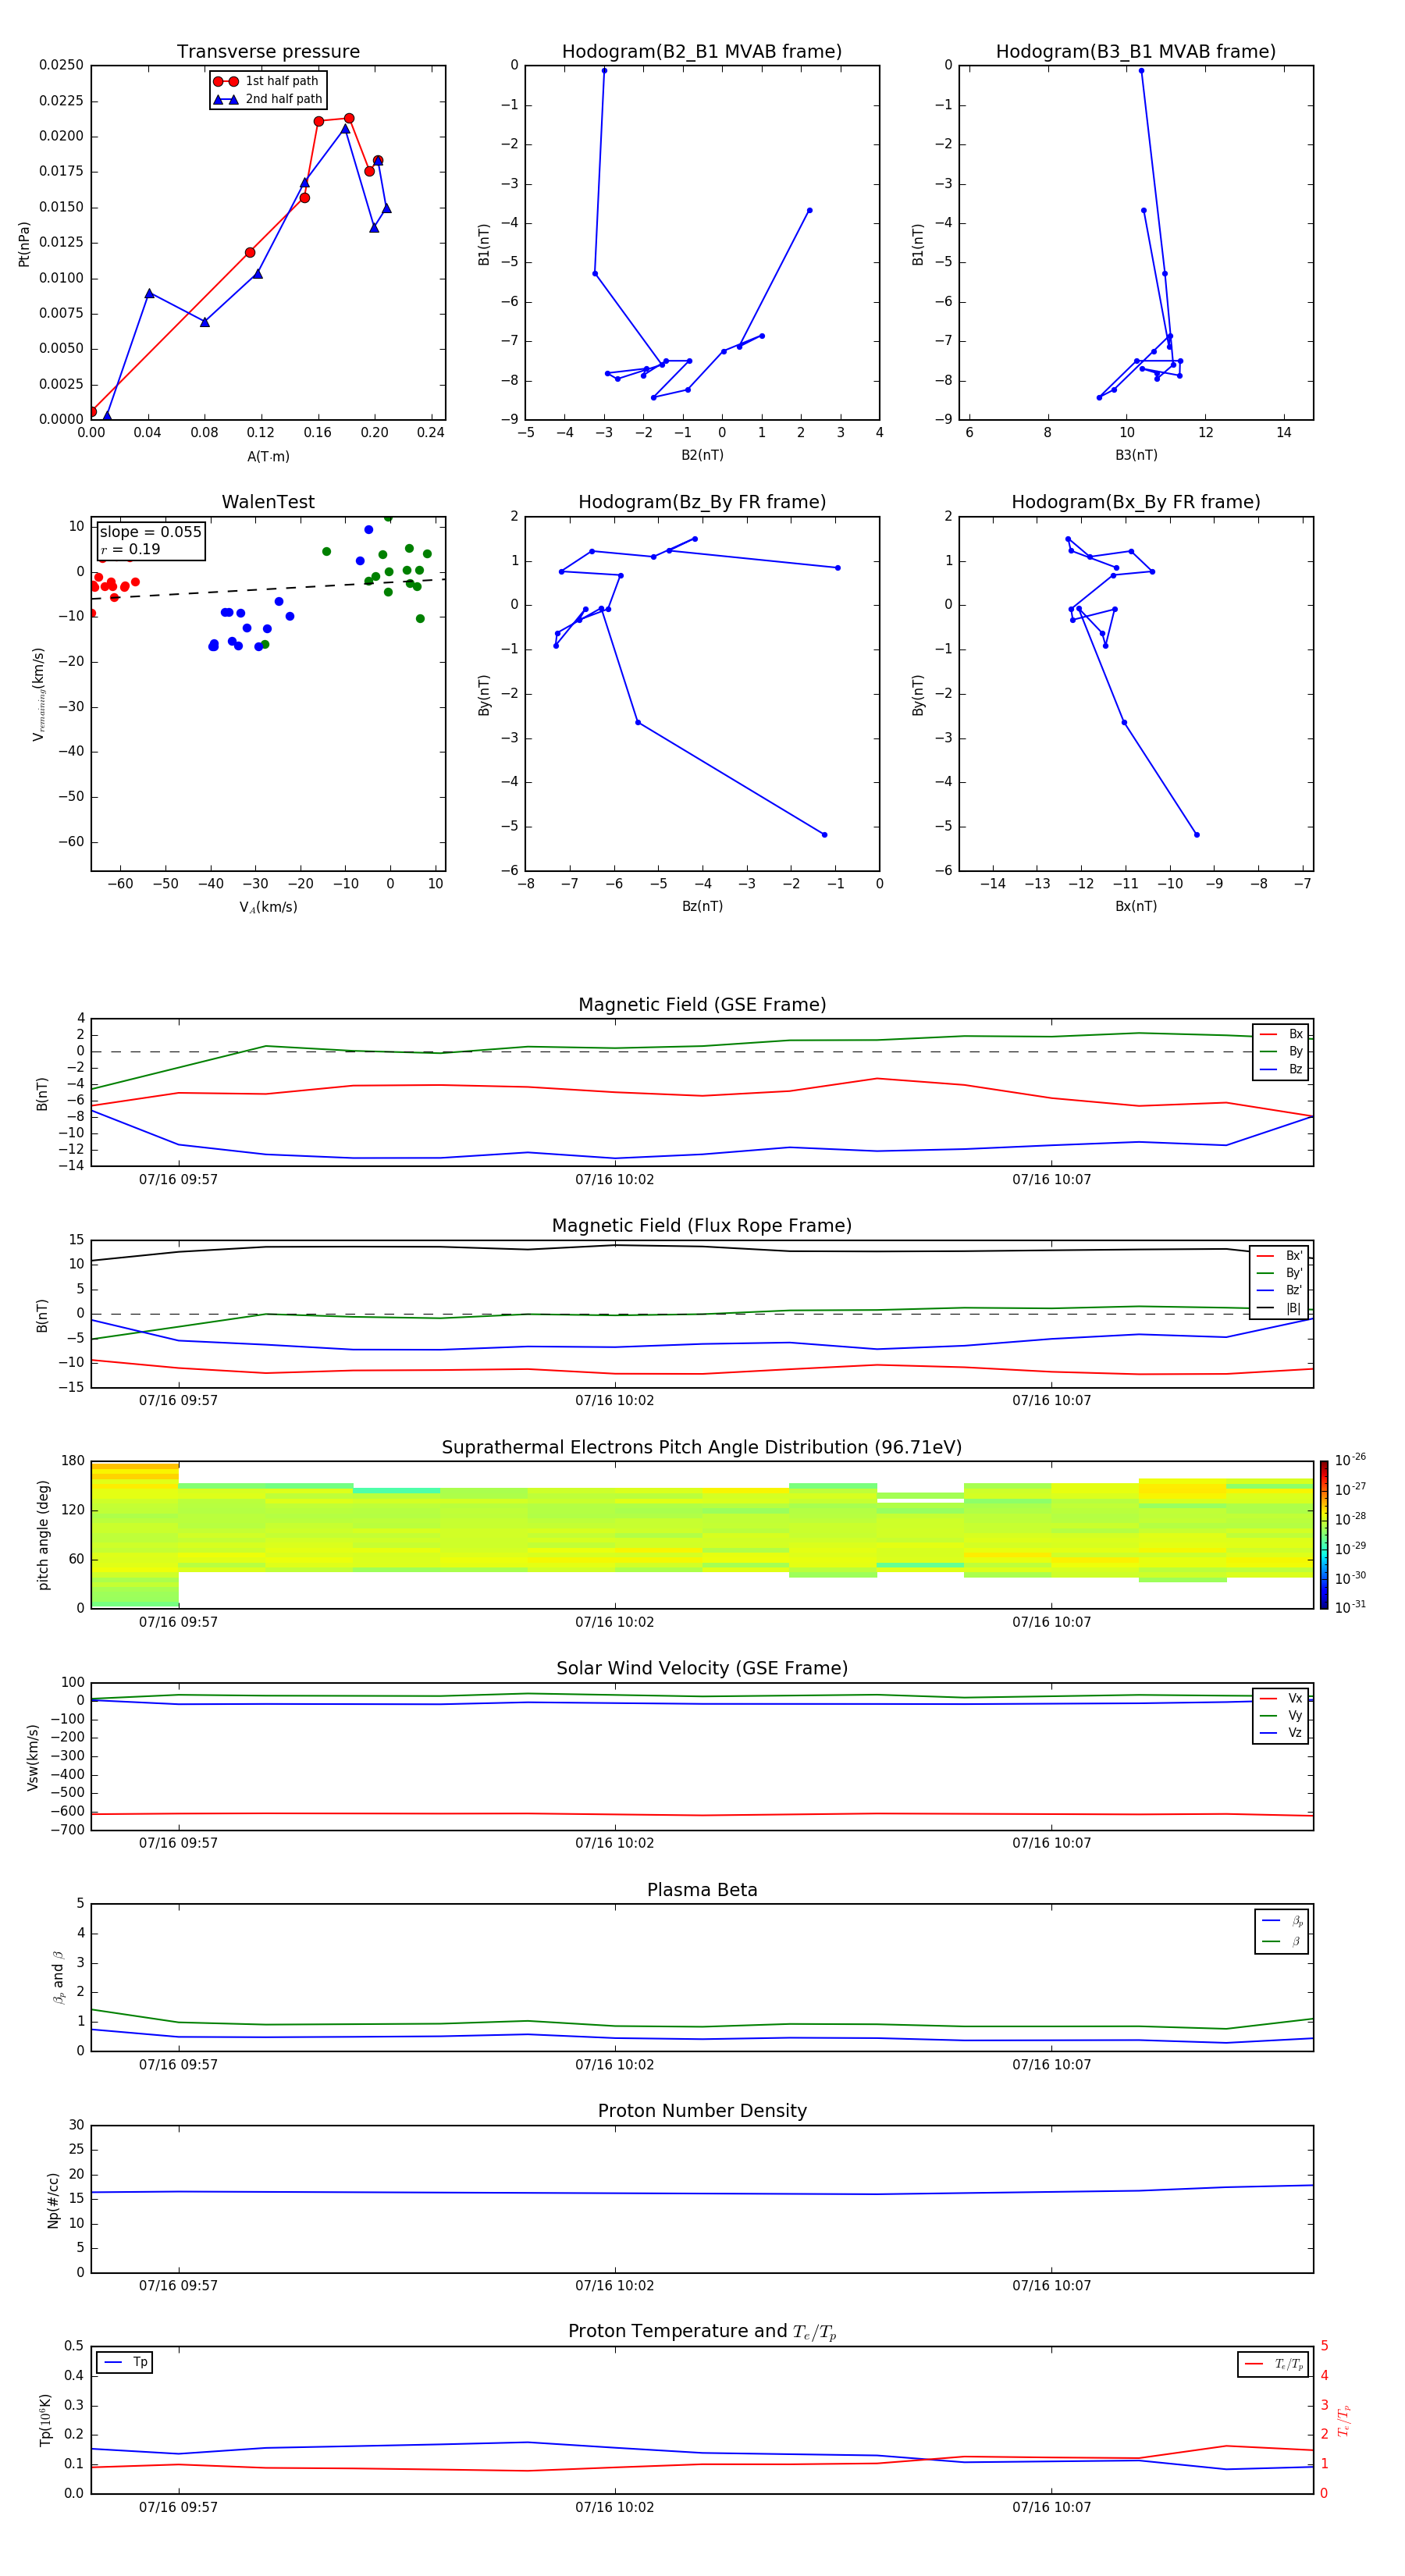Select the "2nd half path" legend entry
The height and width of the screenshot is (2576, 1405).
pyautogui.click(x=267, y=99)
